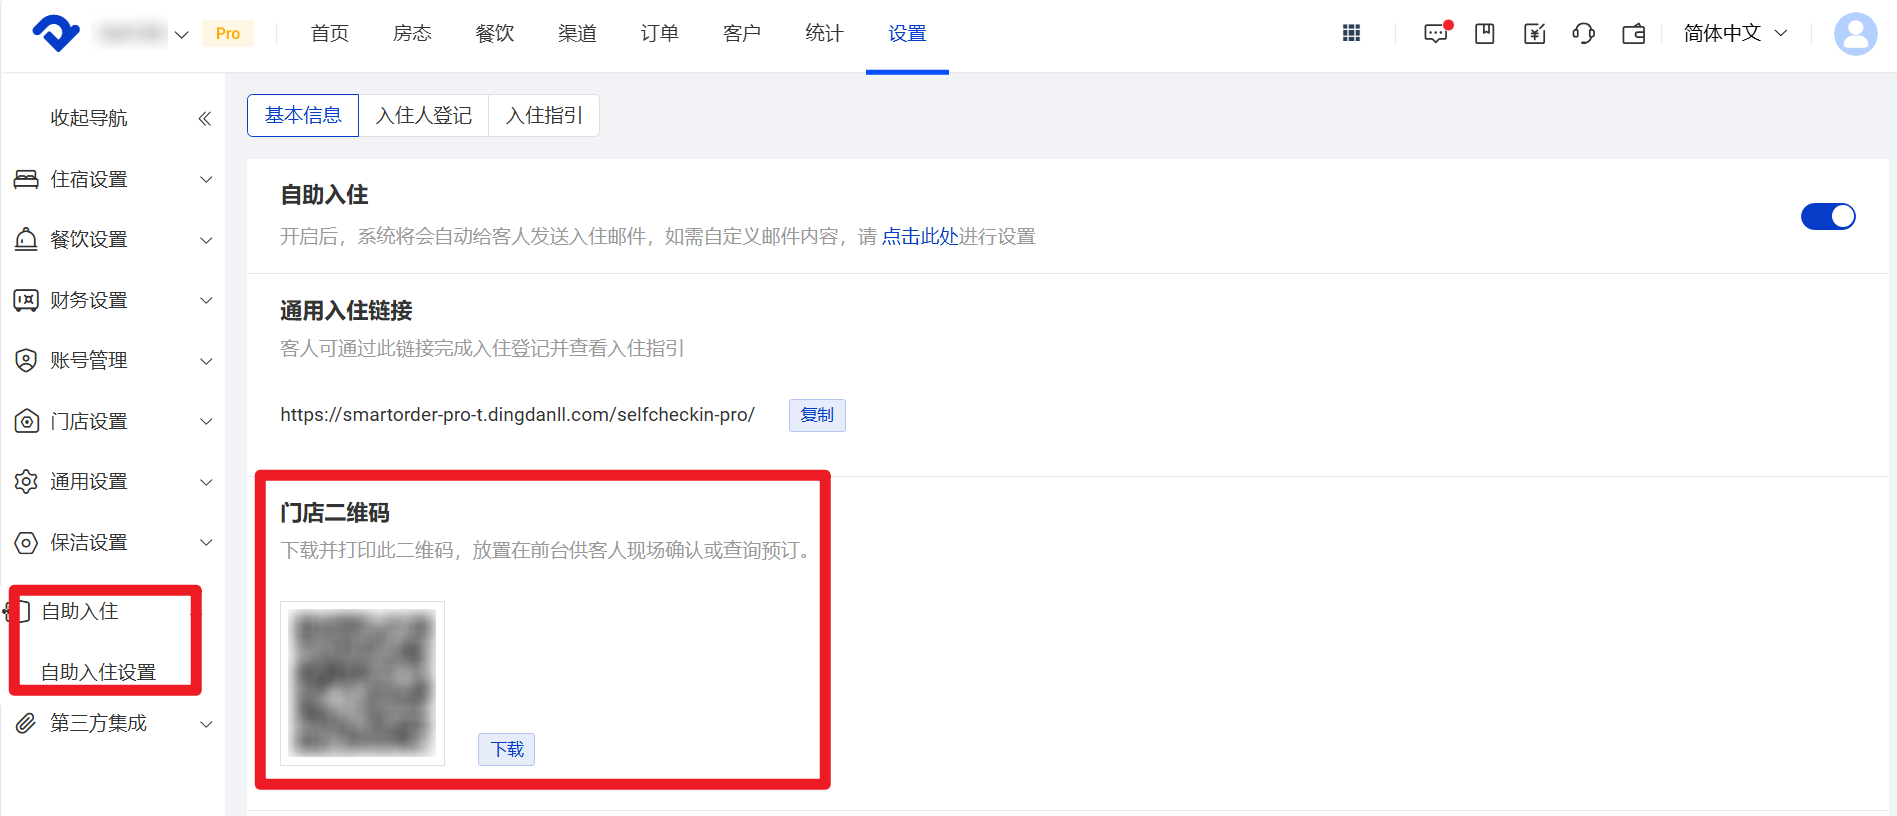Collapse navigation with double-arrow icon
This screenshot has width=1897, height=816.
(x=204, y=118)
